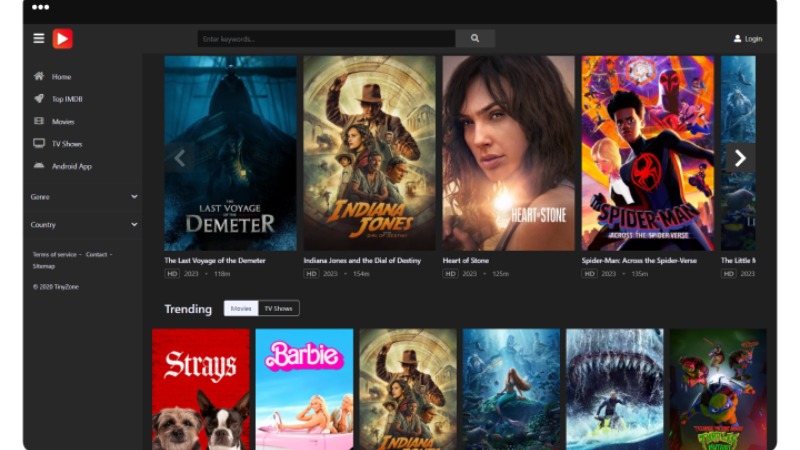Open the Strays trending poster
800x450 pixels.
click(x=201, y=389)
